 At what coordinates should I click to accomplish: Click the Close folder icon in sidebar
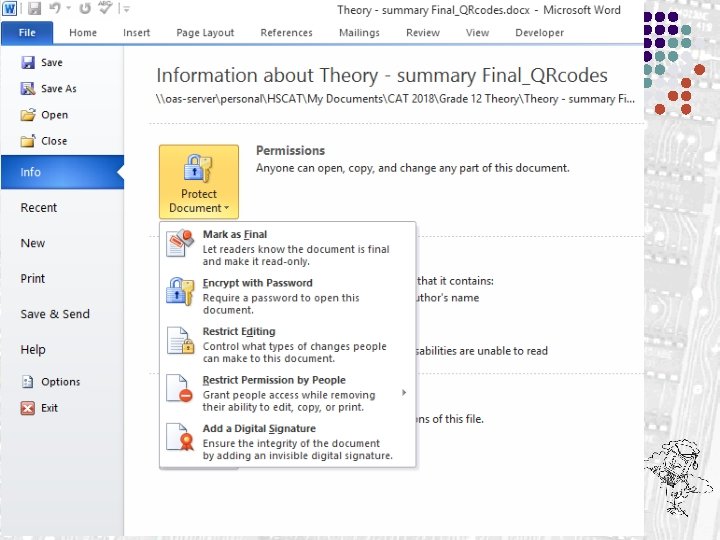point(28,141)
